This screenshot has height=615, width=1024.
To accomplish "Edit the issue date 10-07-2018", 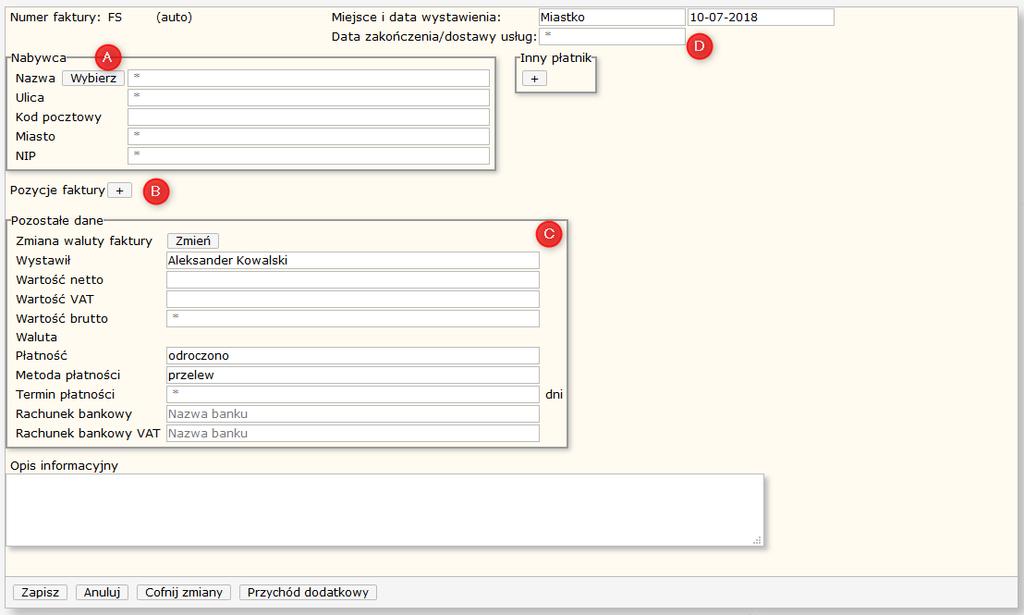I will tap(761, 18).
